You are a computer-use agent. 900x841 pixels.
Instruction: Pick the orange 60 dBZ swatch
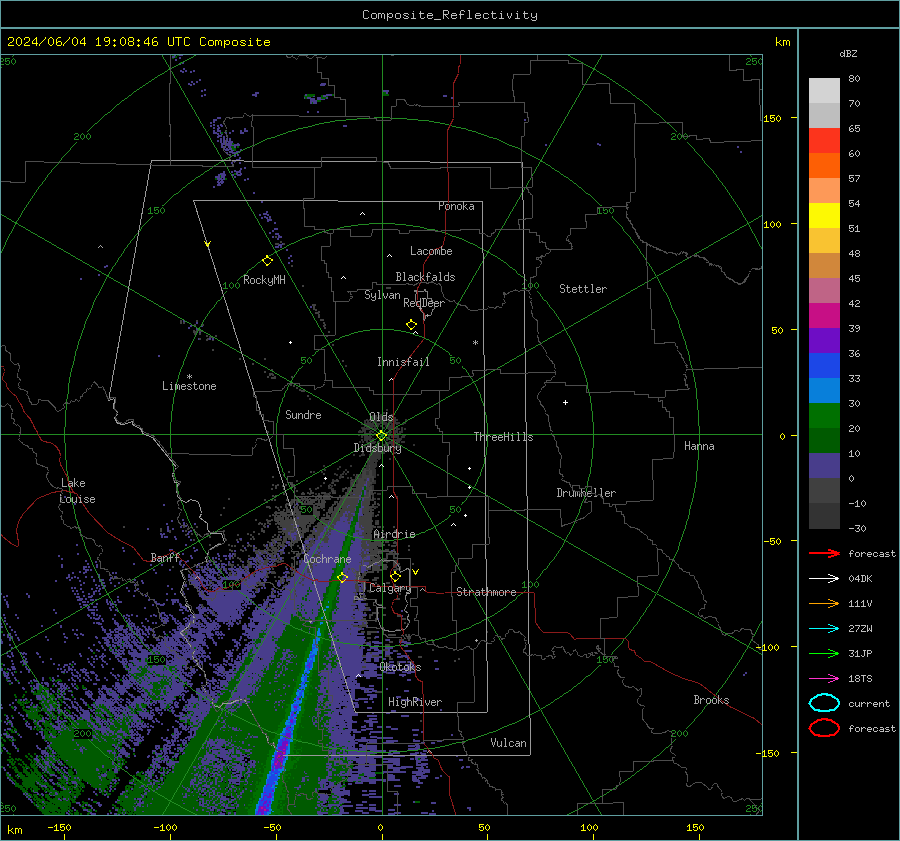[x=824, y=165]
